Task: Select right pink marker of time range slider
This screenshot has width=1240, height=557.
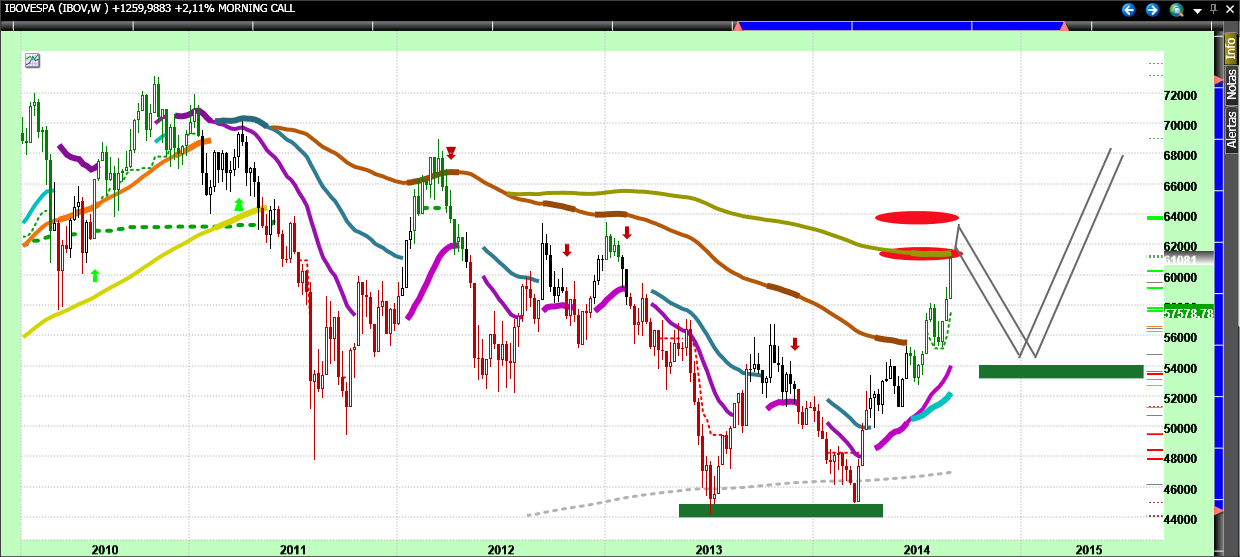Action: [x=1064, y=28]
